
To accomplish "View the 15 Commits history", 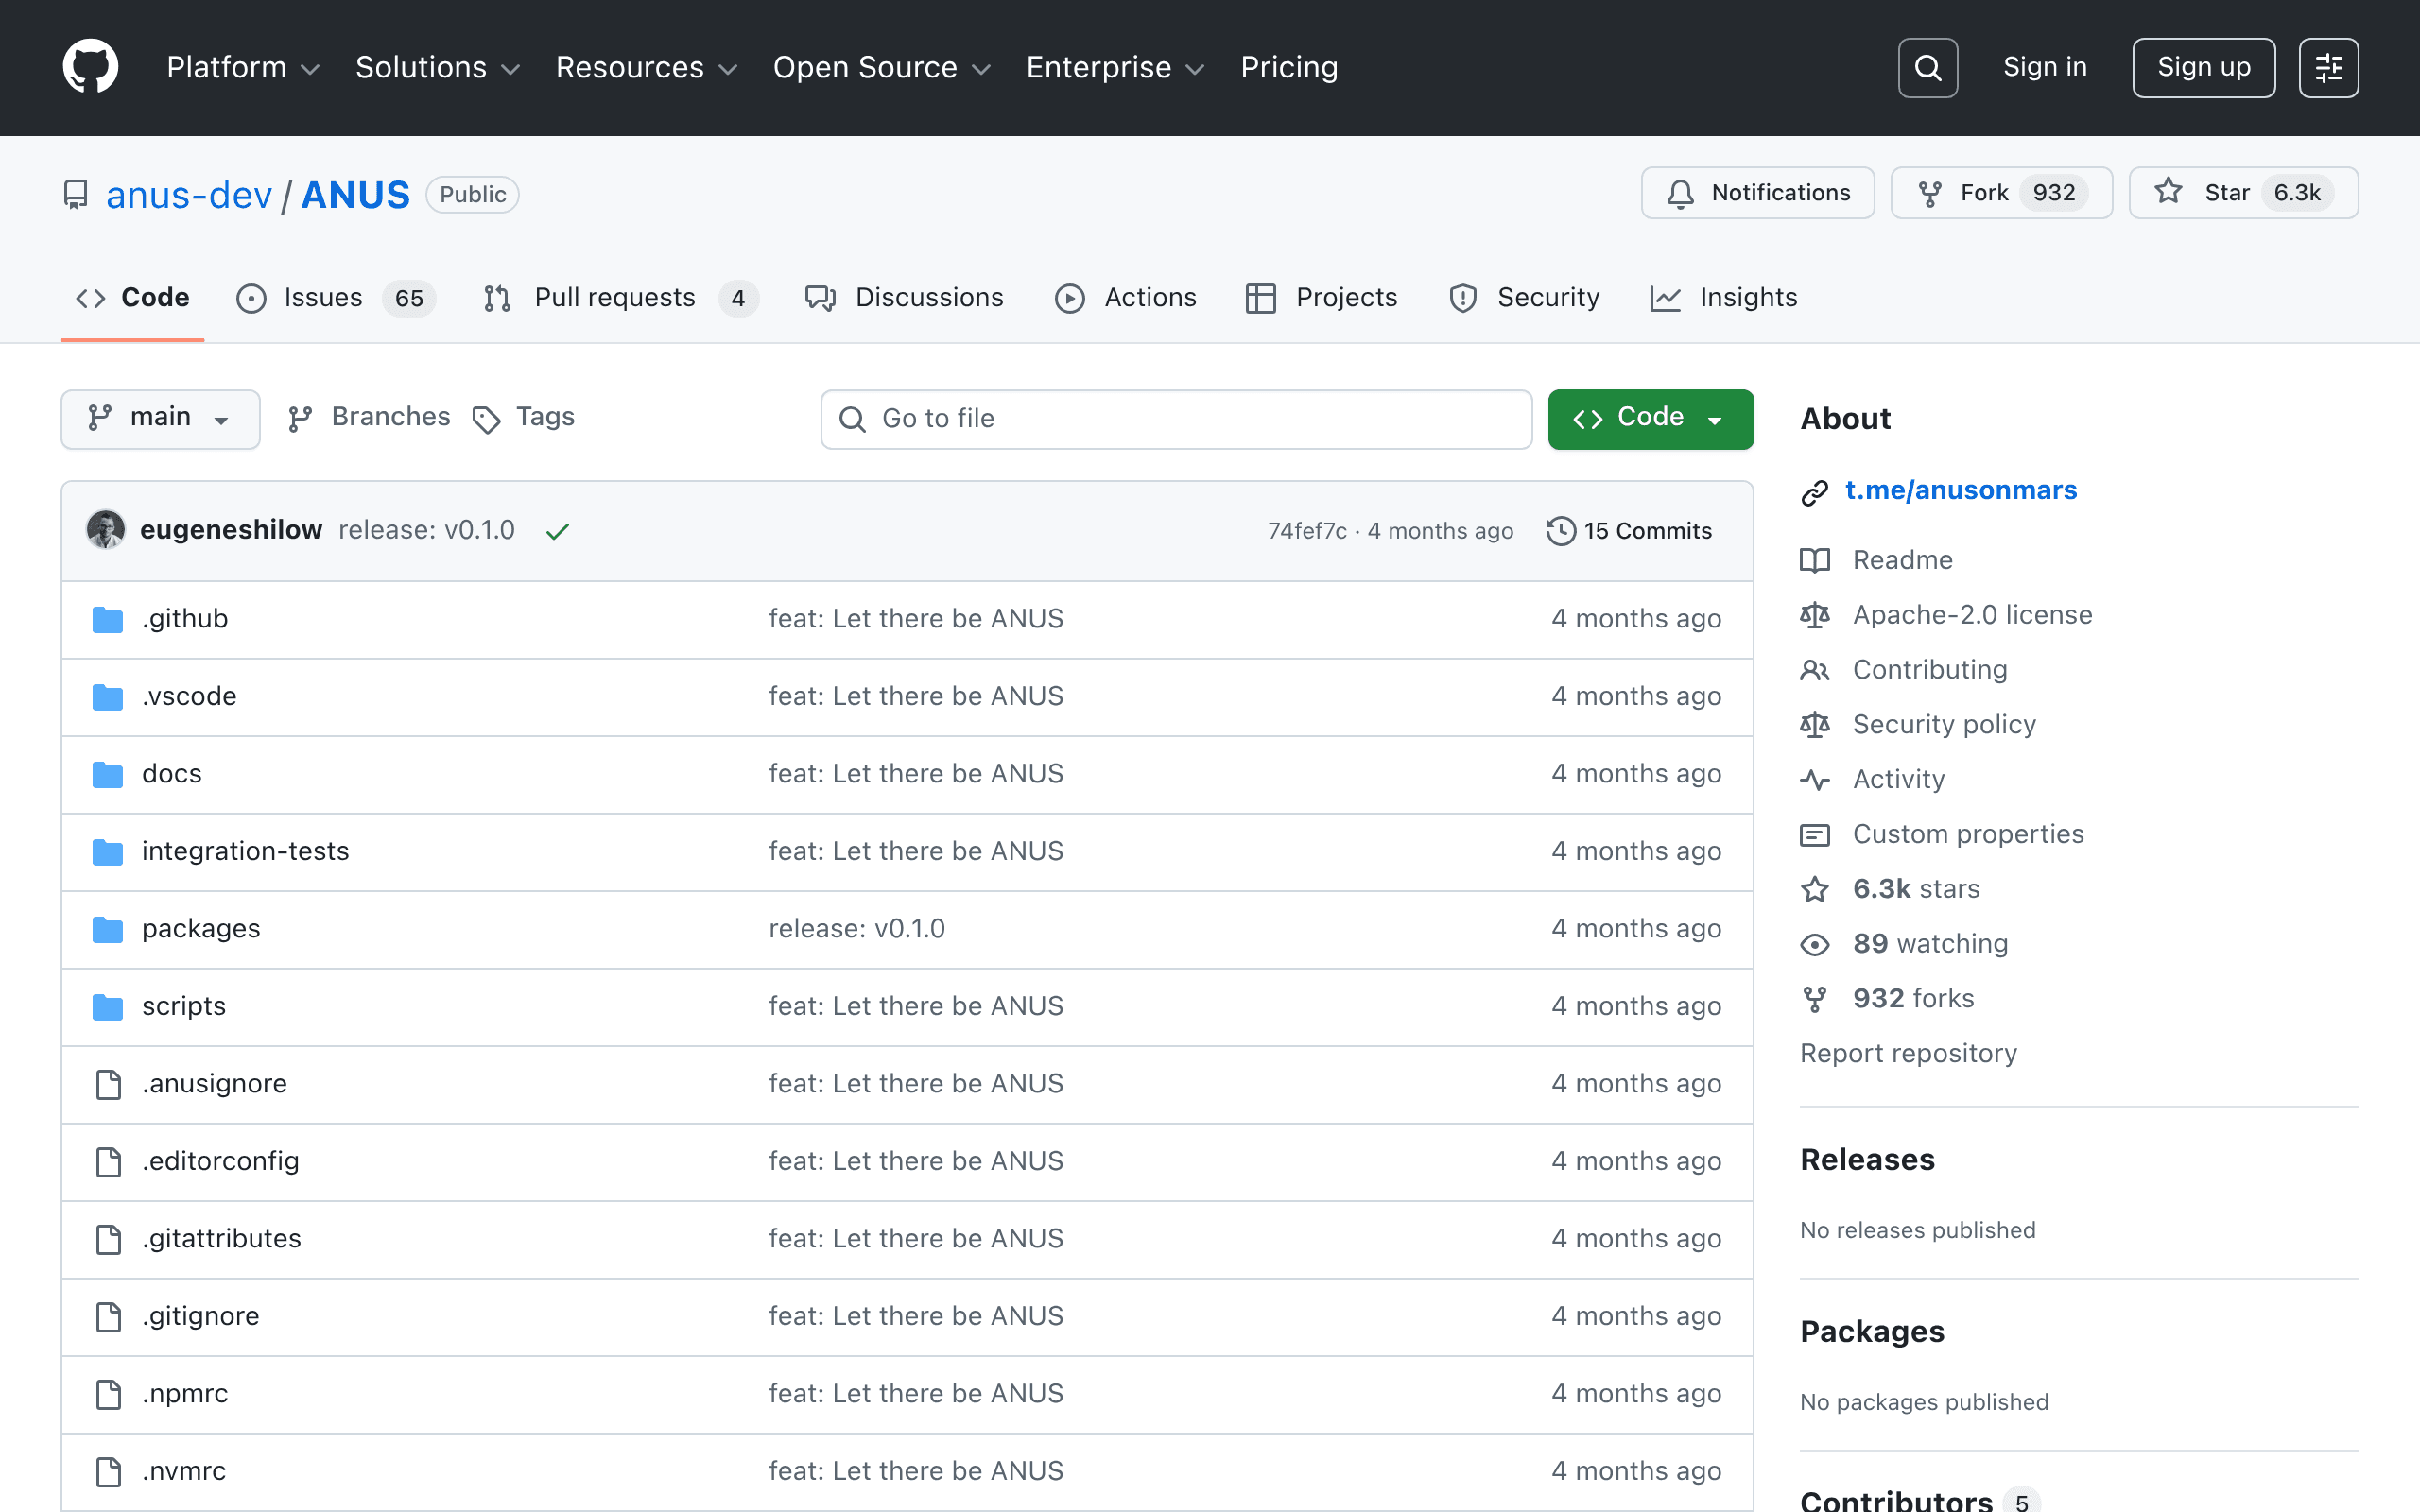I will point(1629,531).
